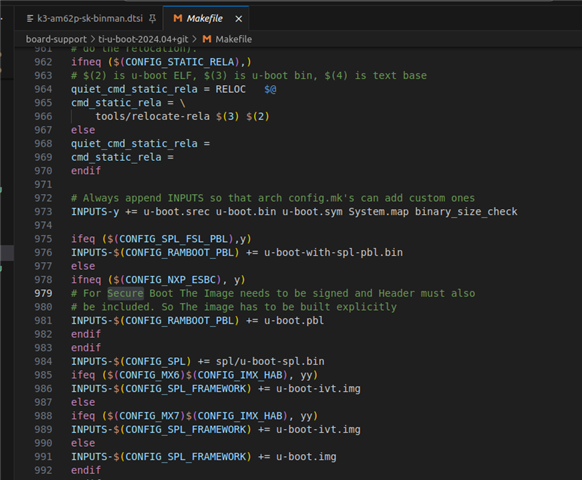Click line number 973 for INPUTS-y line

43,212
